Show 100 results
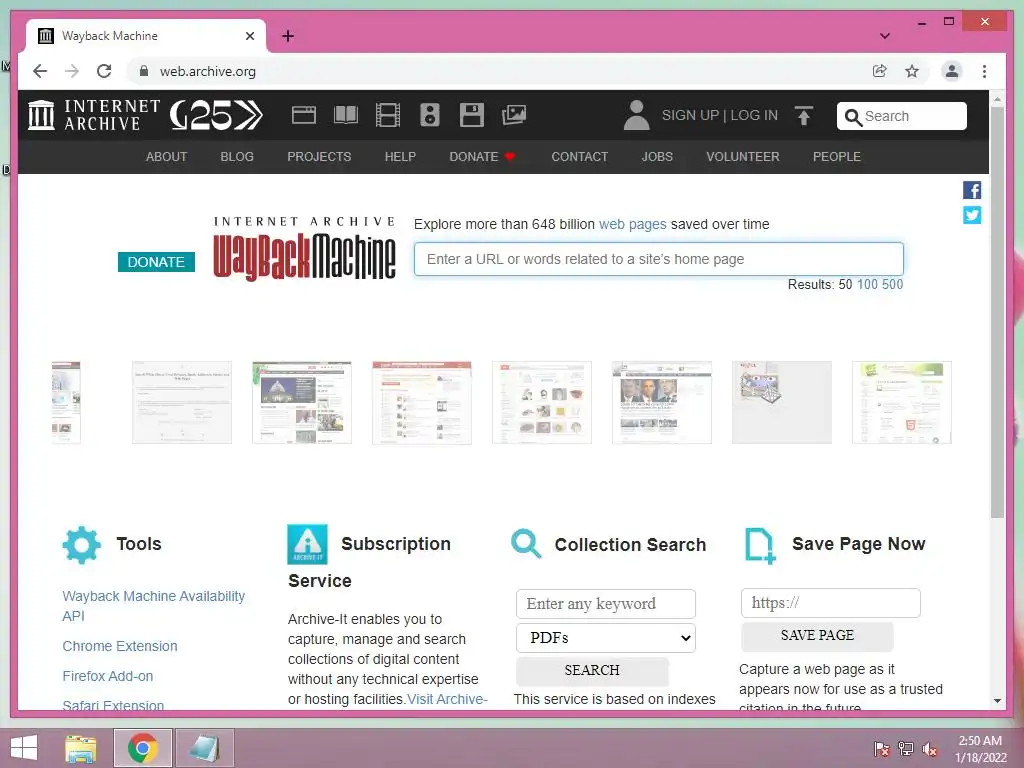Image resolution: width=1024 pixels, height=768 pixels. coord(867,284)
